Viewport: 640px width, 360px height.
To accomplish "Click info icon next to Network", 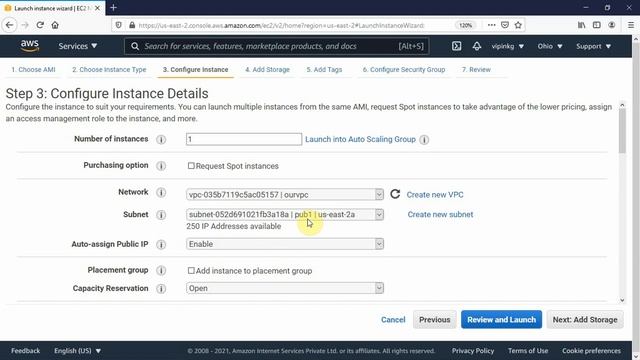I will 161,192.
